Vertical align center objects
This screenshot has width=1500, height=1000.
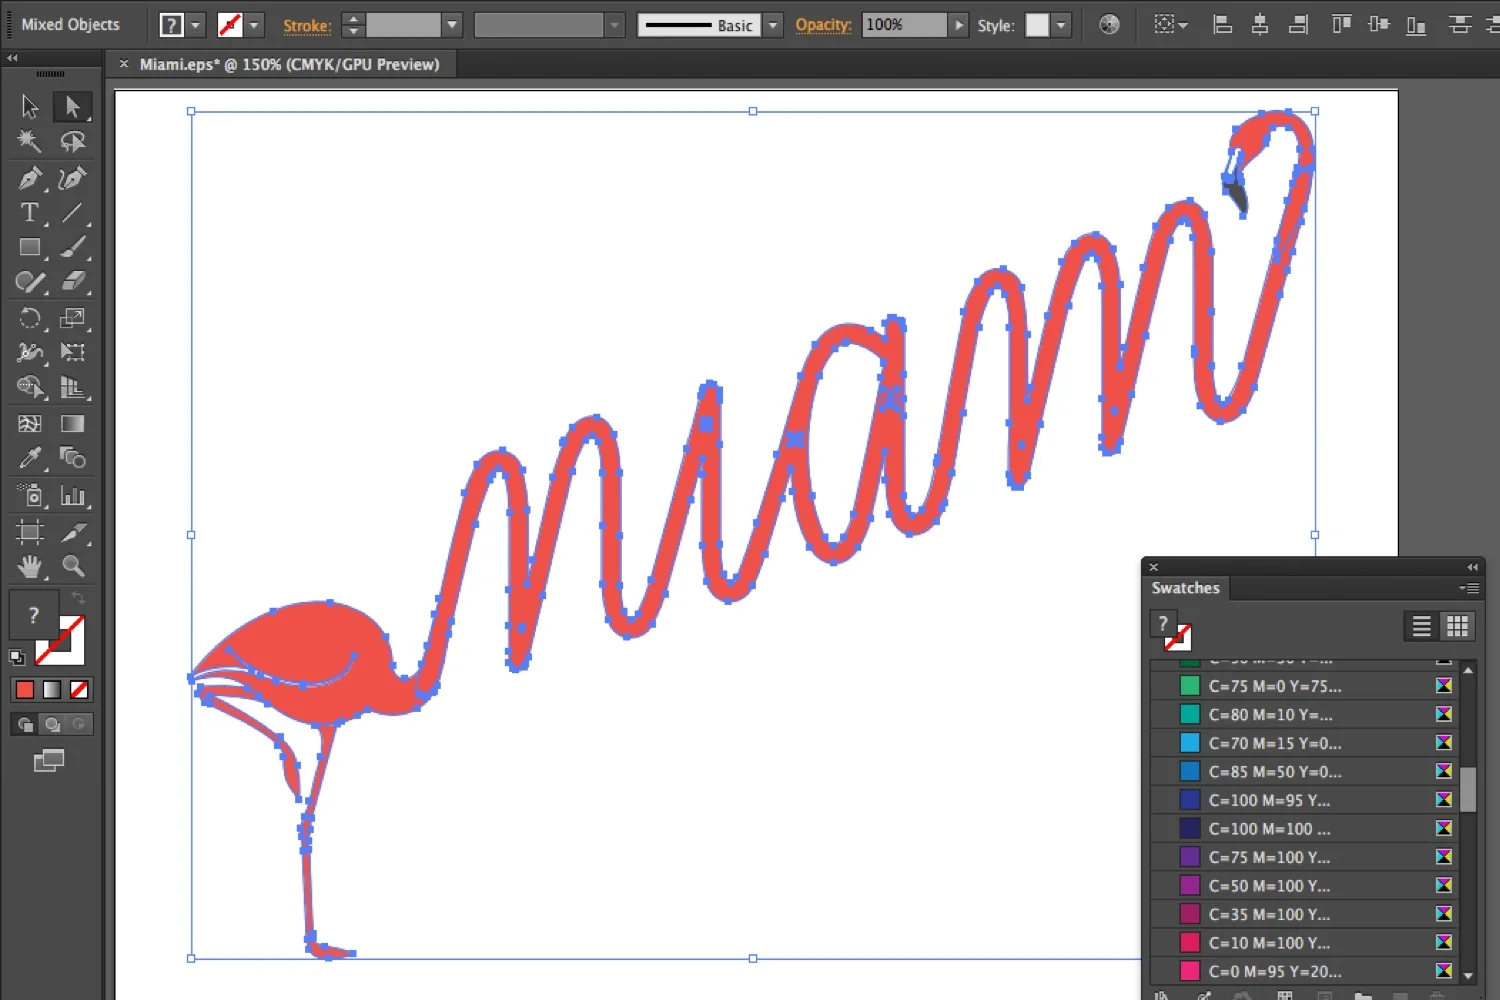[x=1379, y=25]
